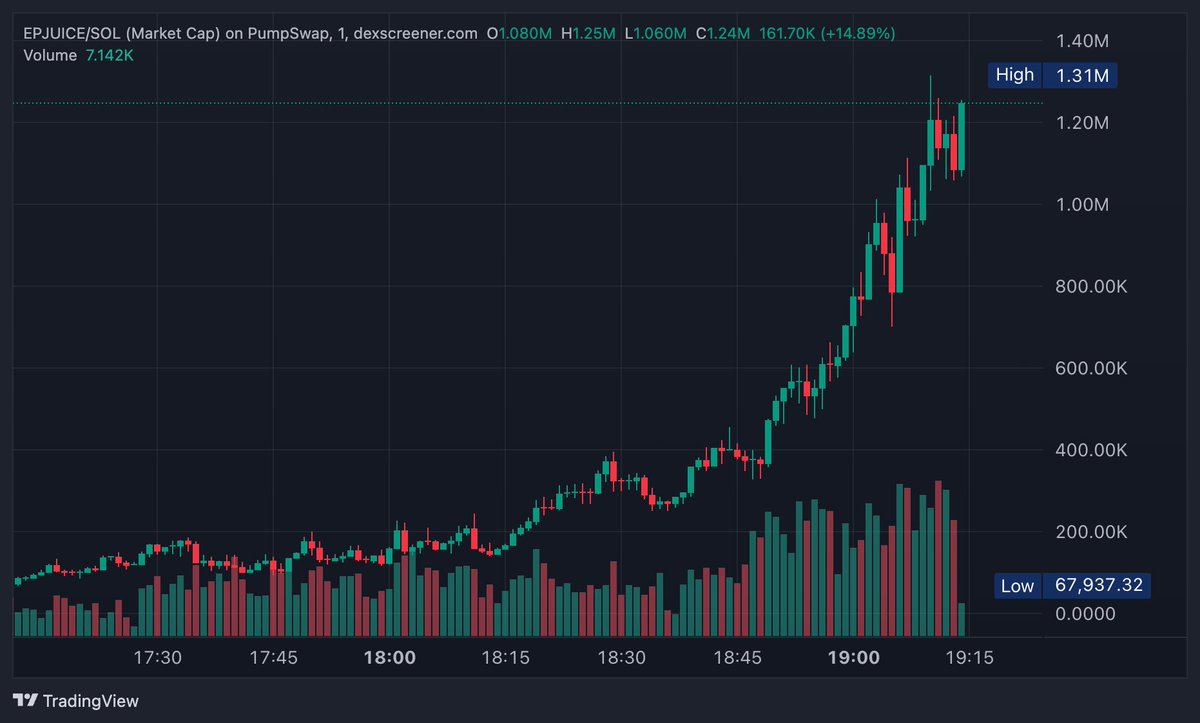
Task: Click the open value O1.080M
Action: click(519, 34)
